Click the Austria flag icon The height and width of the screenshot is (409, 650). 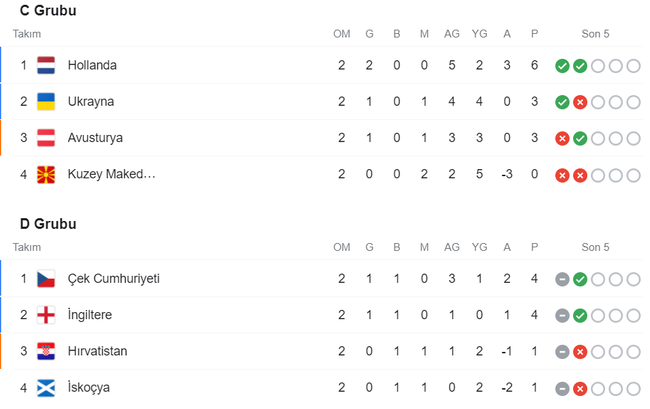(46, 138)
